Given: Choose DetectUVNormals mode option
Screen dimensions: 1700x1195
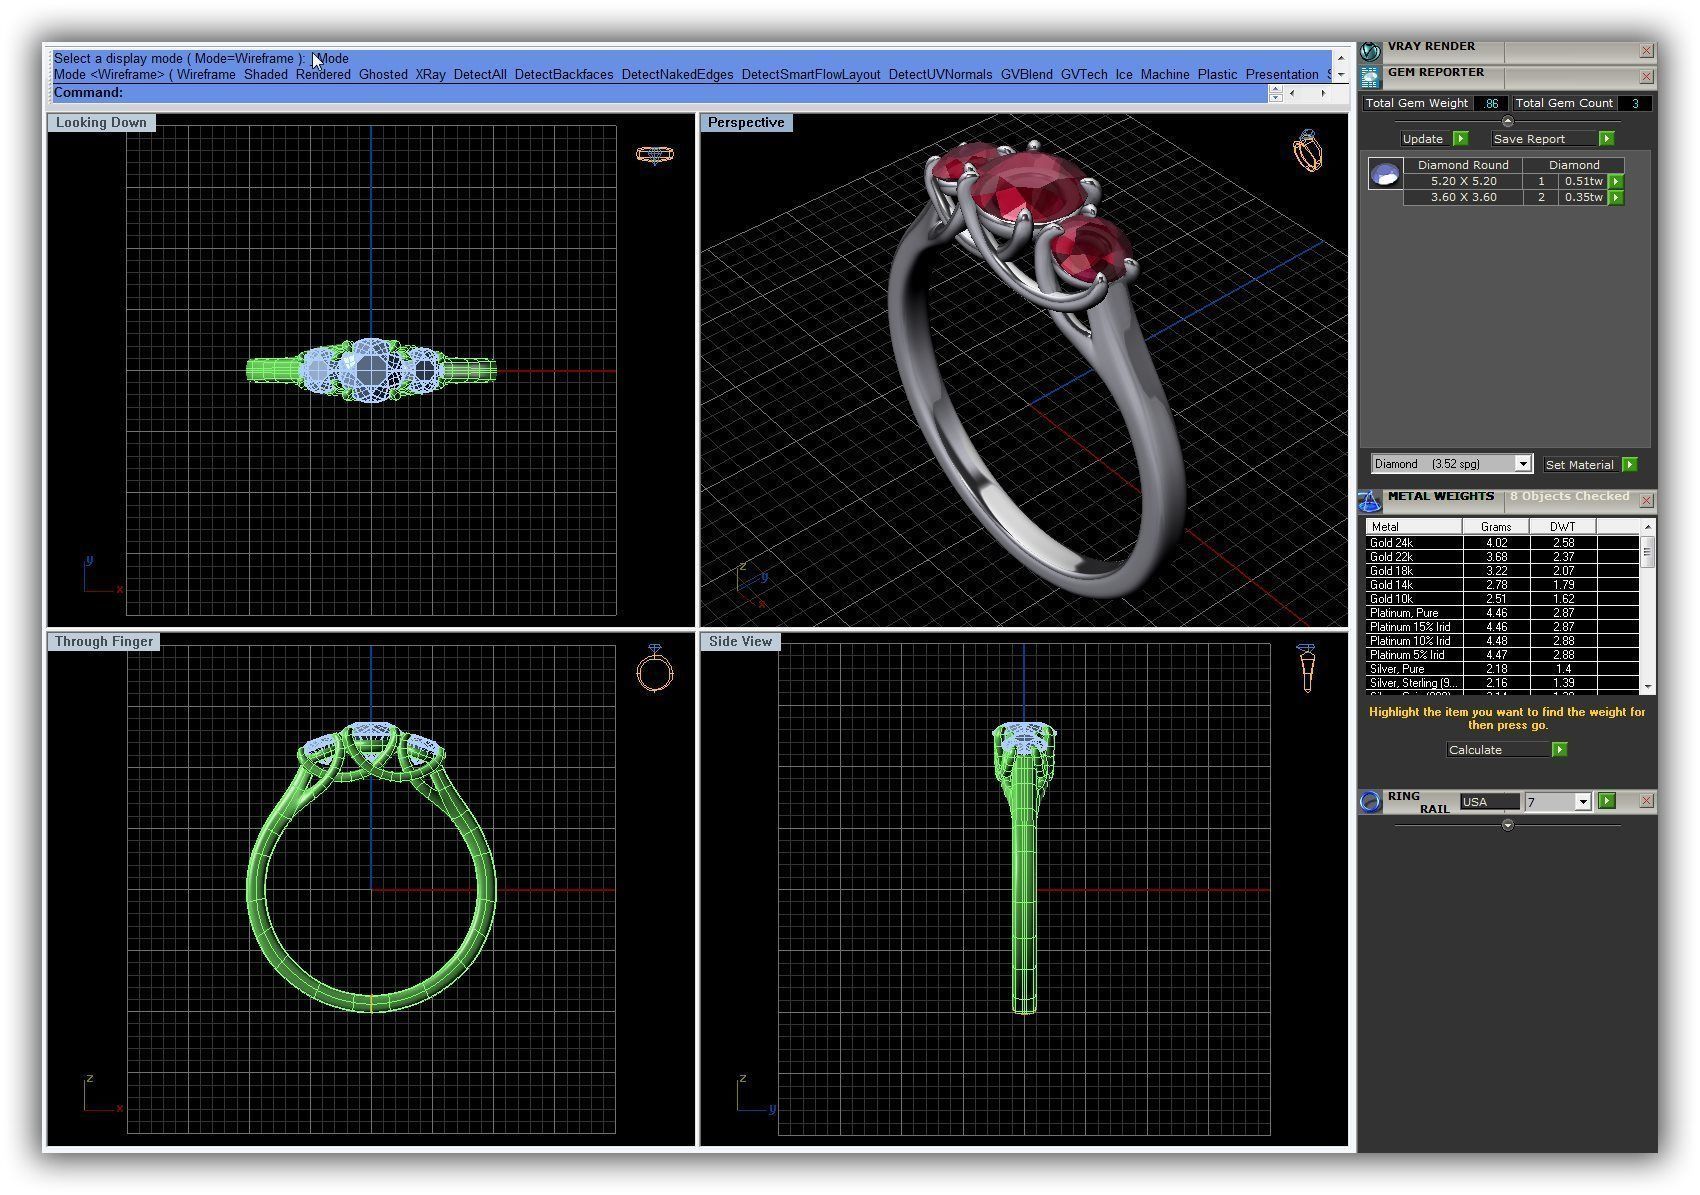Looking at the screenshot, I should click(940, 74).
